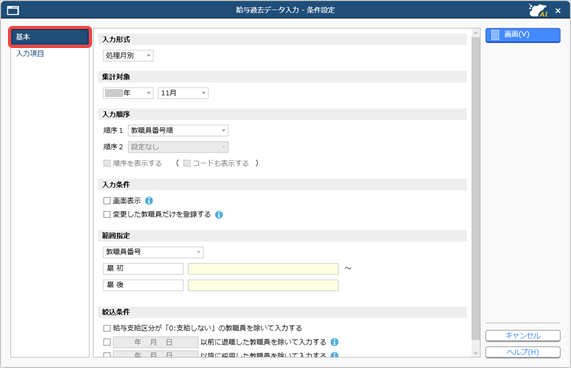Open the year dropdown under 集計対象

point(128,93)
